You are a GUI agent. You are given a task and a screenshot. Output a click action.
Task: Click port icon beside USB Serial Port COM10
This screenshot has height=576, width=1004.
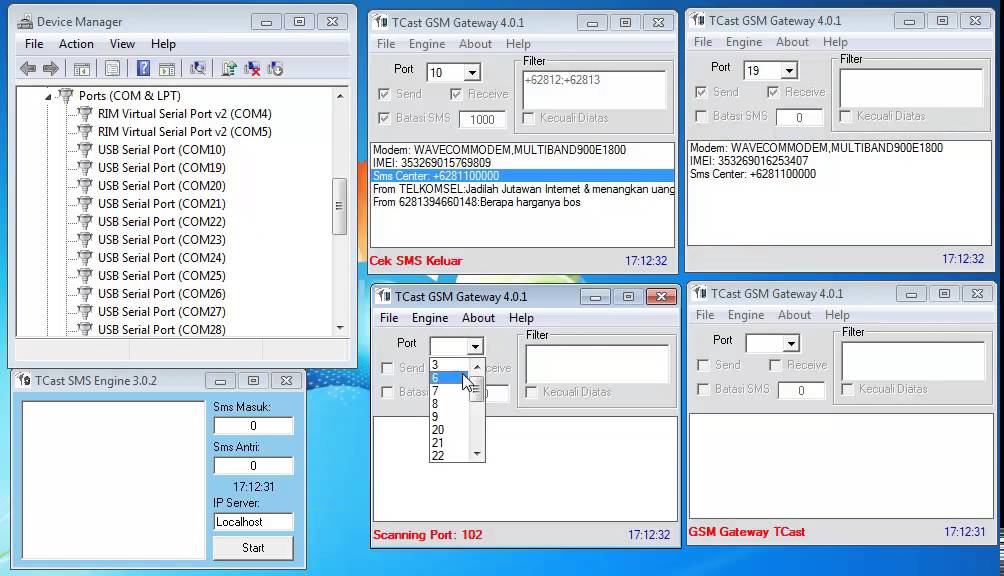tap(85, 150)
